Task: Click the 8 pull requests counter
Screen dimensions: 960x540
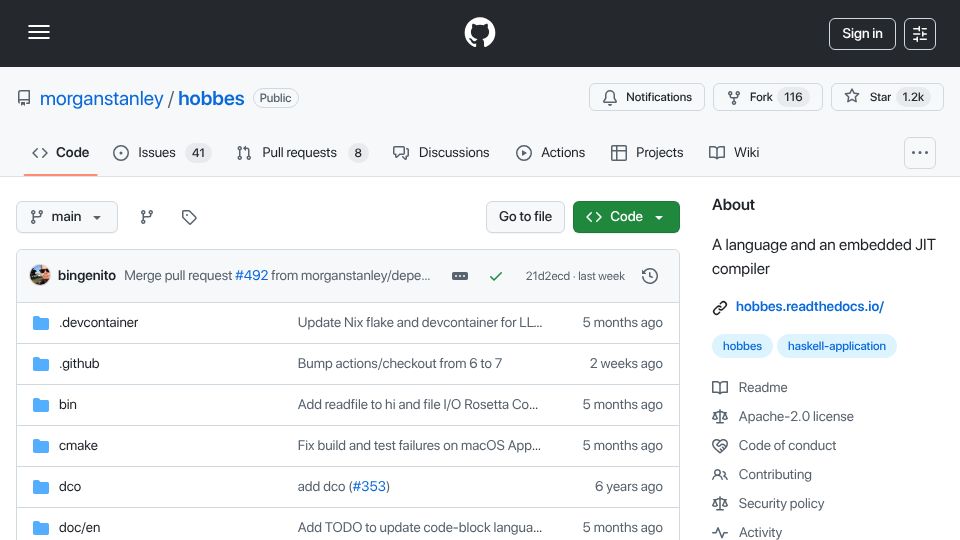Action: [x=358, y=152]
